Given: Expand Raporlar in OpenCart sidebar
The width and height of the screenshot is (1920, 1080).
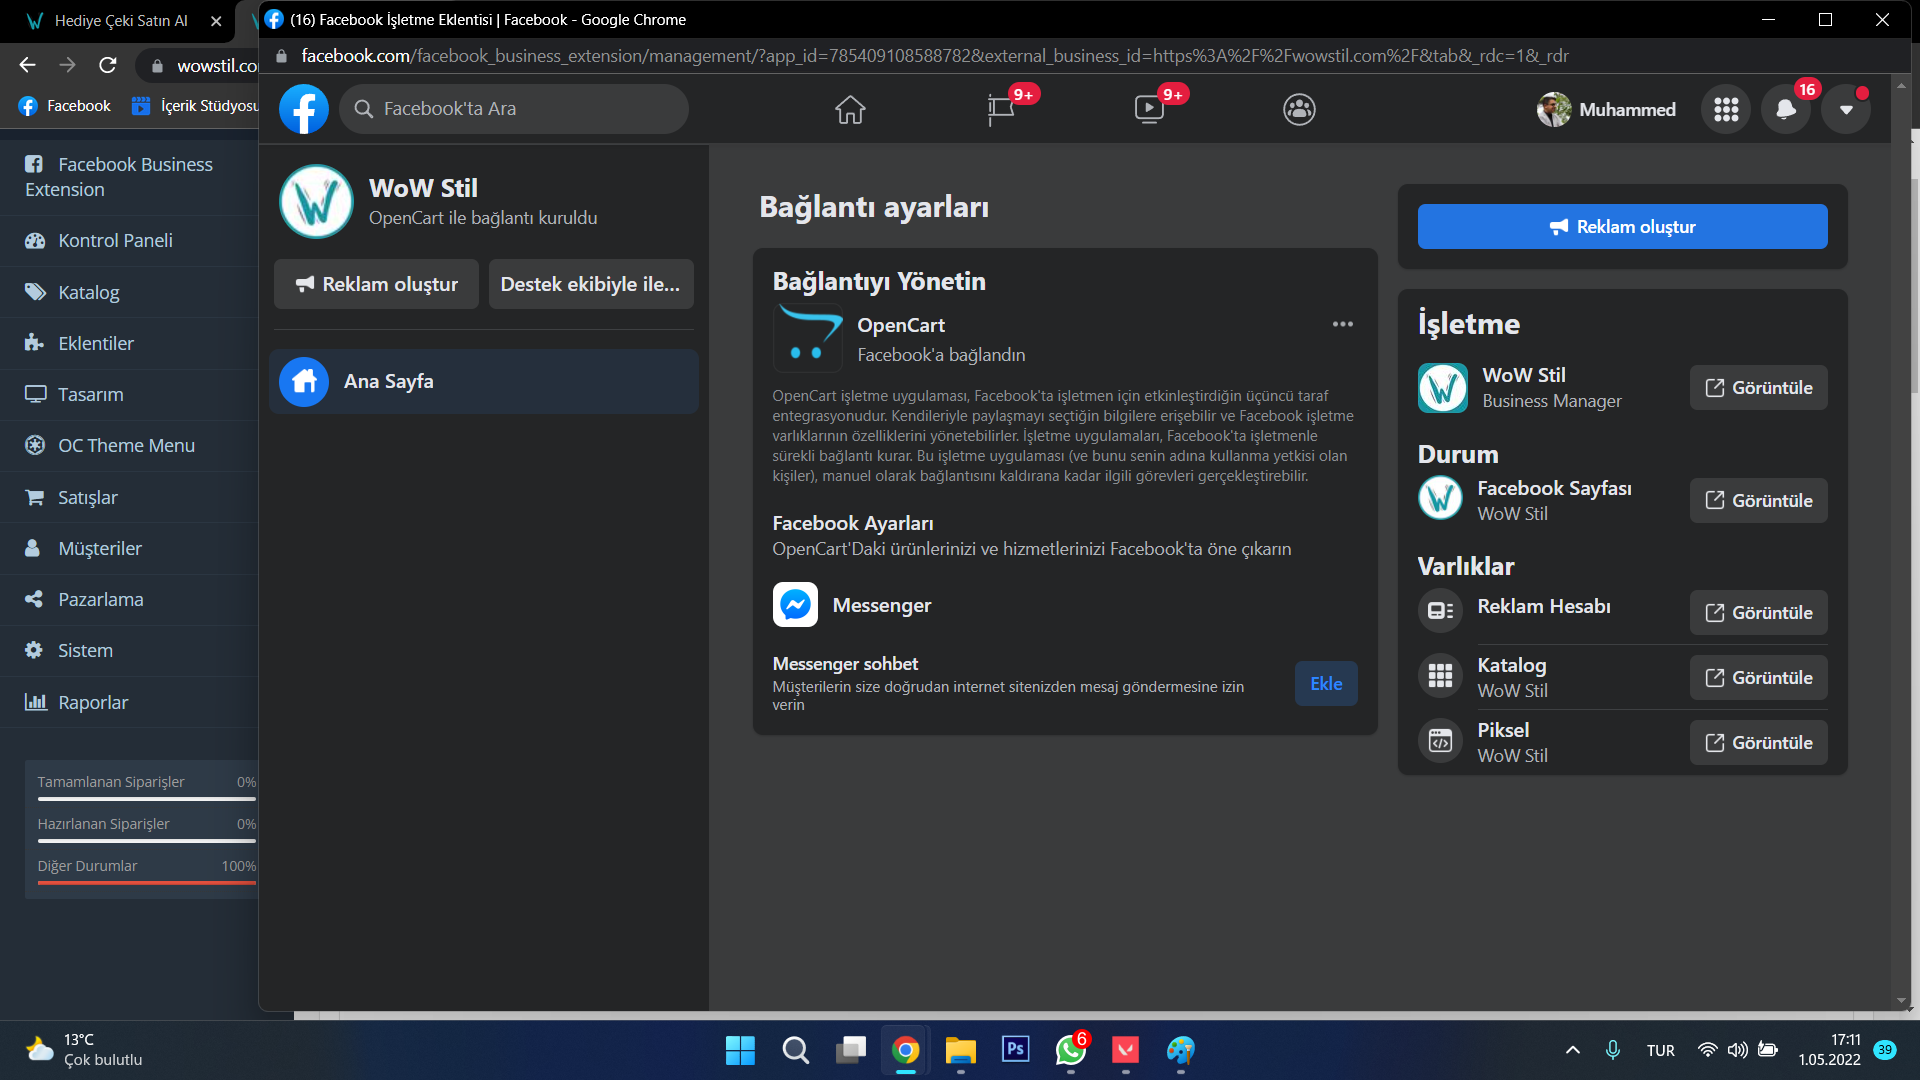Looking at the screenshot, I should click(x=129, y=702).
